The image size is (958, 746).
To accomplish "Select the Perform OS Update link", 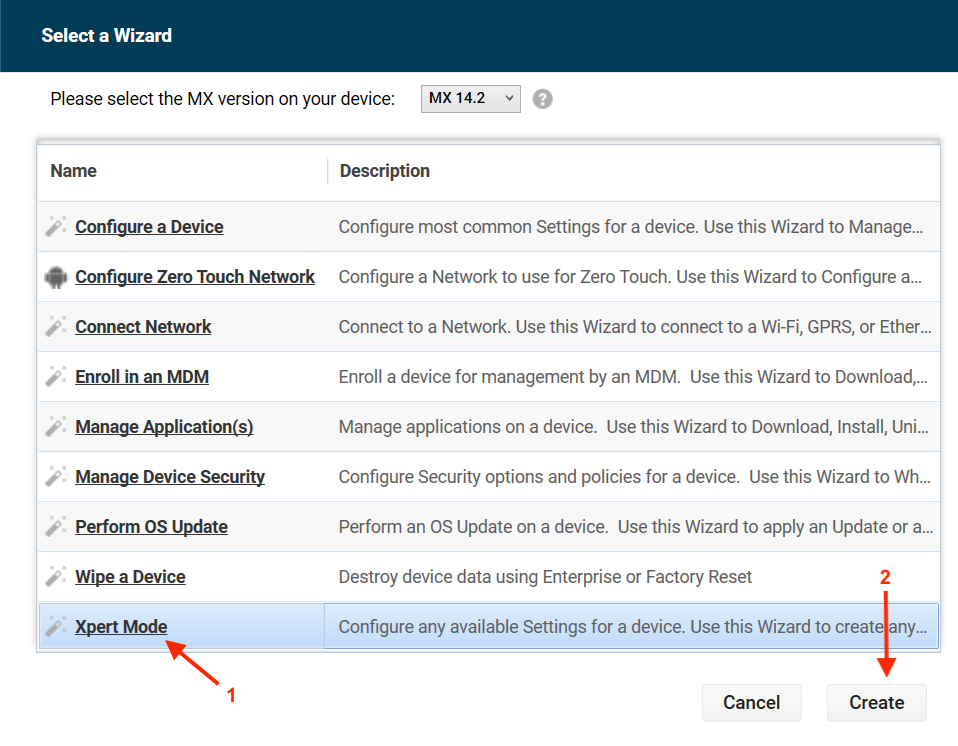I will pos(151,527).
